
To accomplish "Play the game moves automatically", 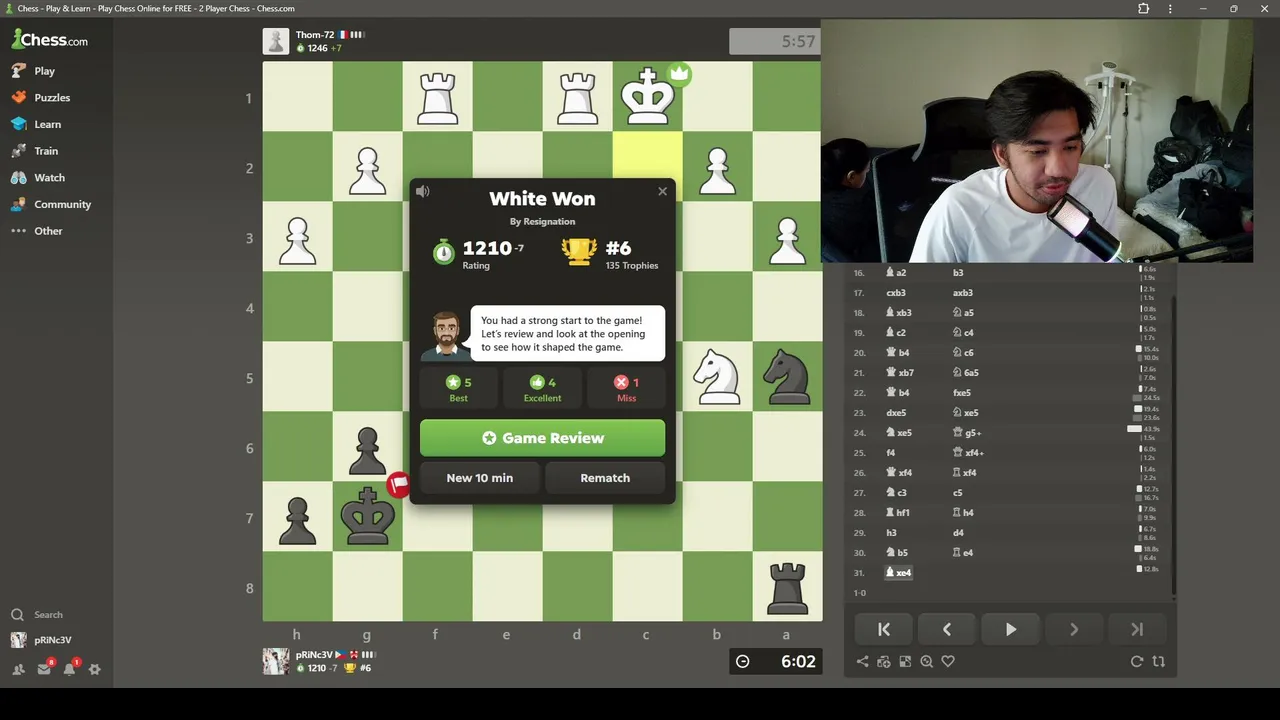I will [x=1010, y=629].
